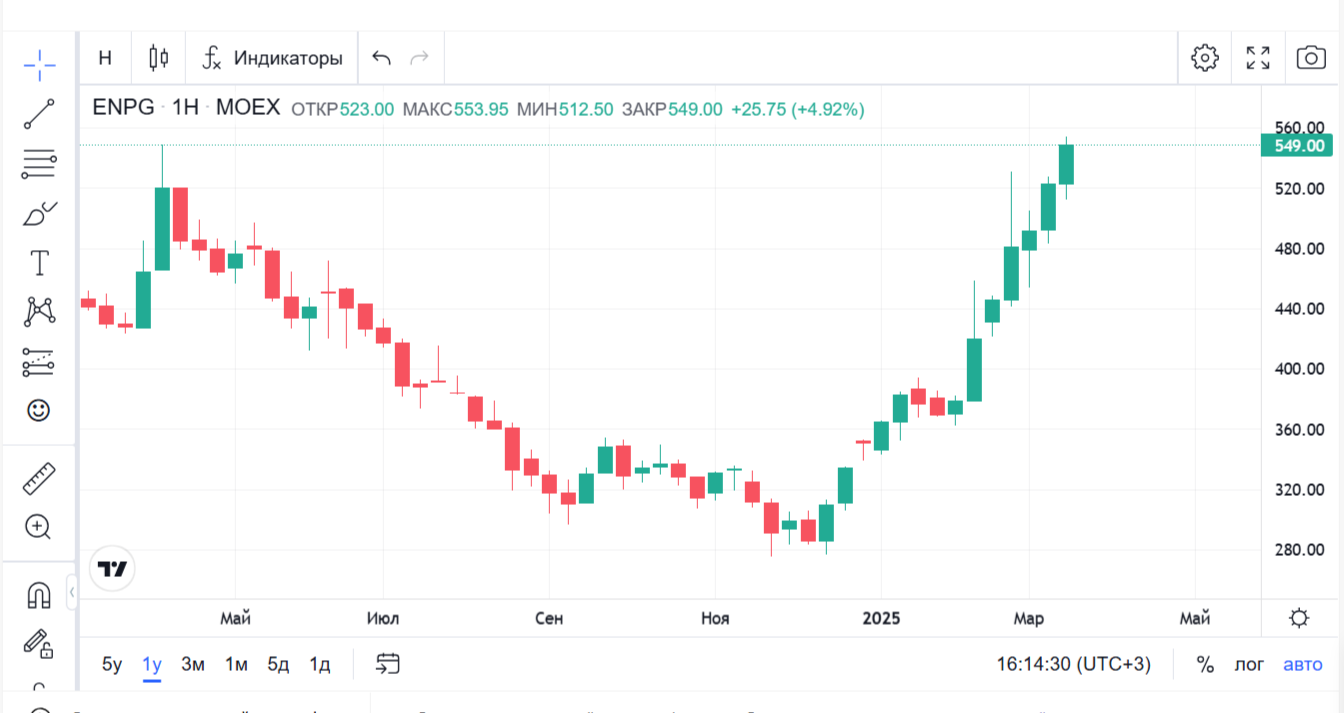Select the brush drawing tool
Image resolution: width=1344 pixels, height=713 pixels.
pos(39,214)
